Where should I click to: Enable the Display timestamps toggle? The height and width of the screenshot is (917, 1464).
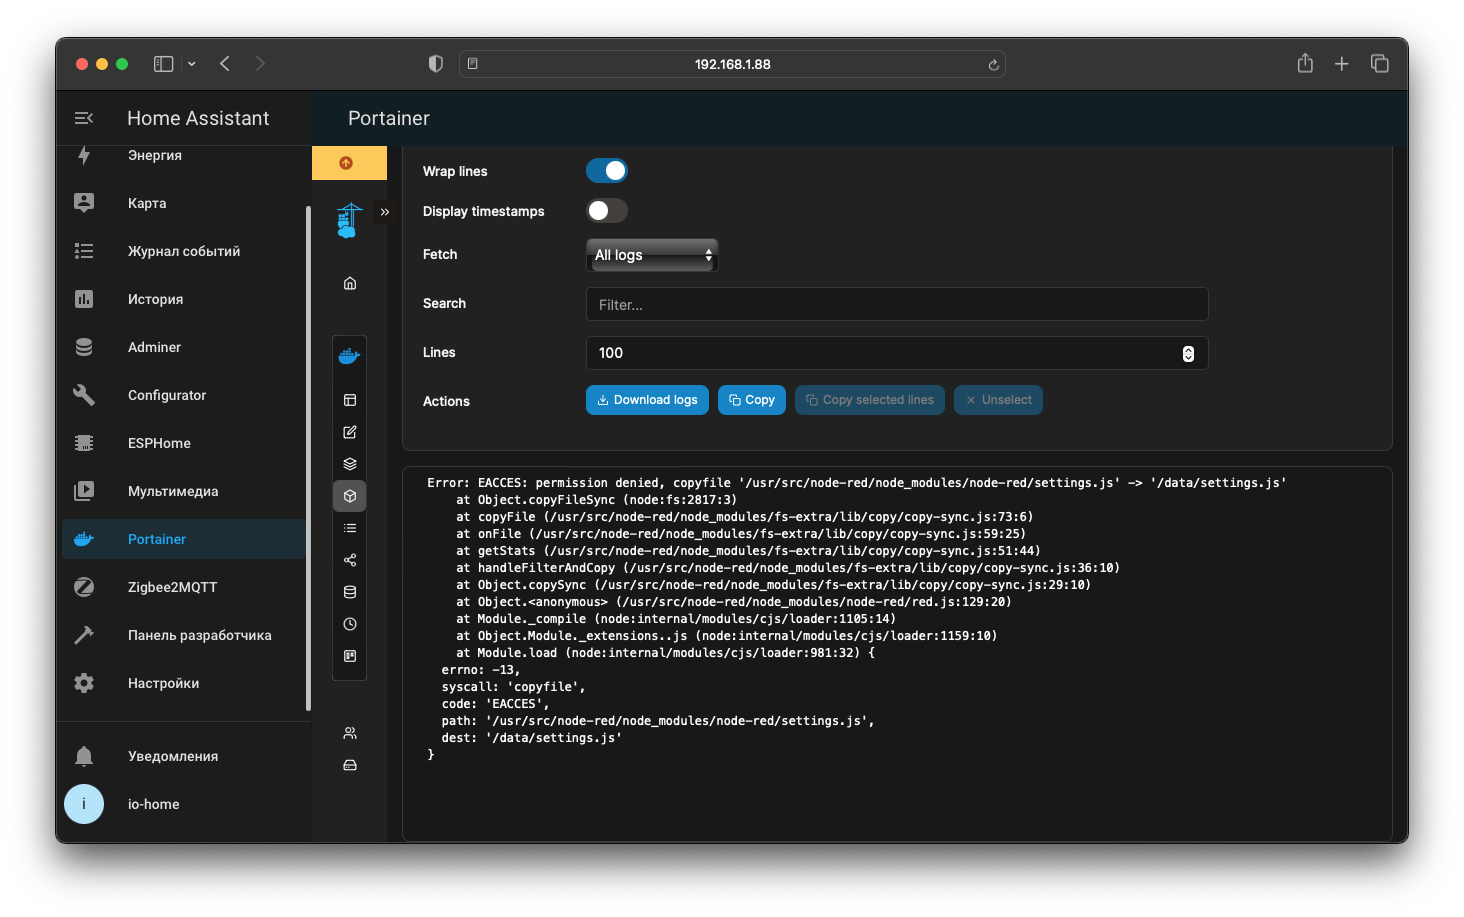click(x=607, y=211)
